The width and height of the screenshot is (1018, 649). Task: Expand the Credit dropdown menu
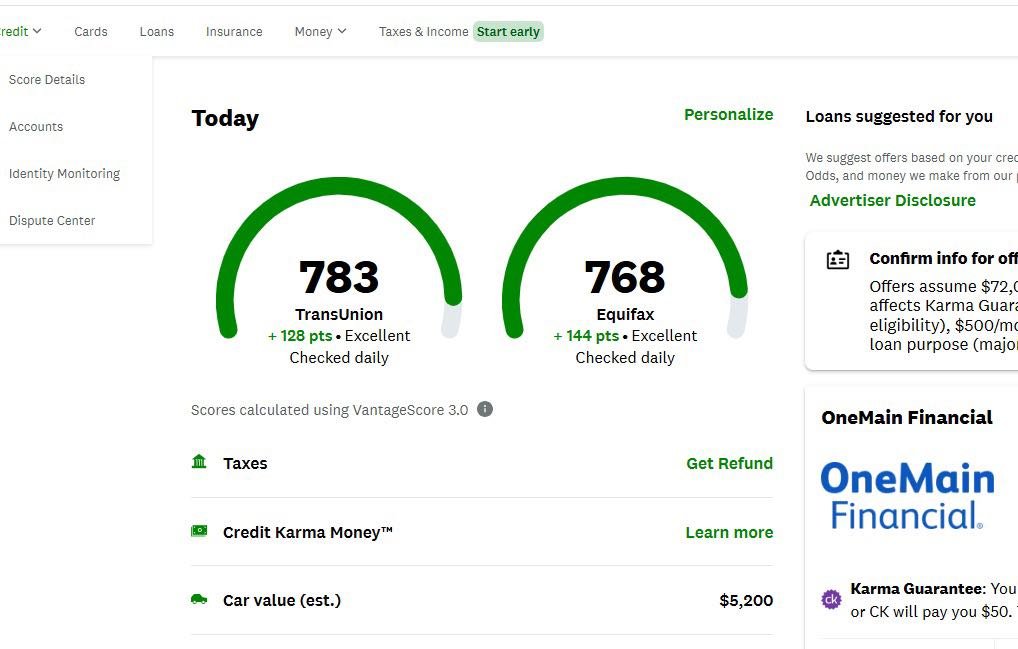[20, 31]
